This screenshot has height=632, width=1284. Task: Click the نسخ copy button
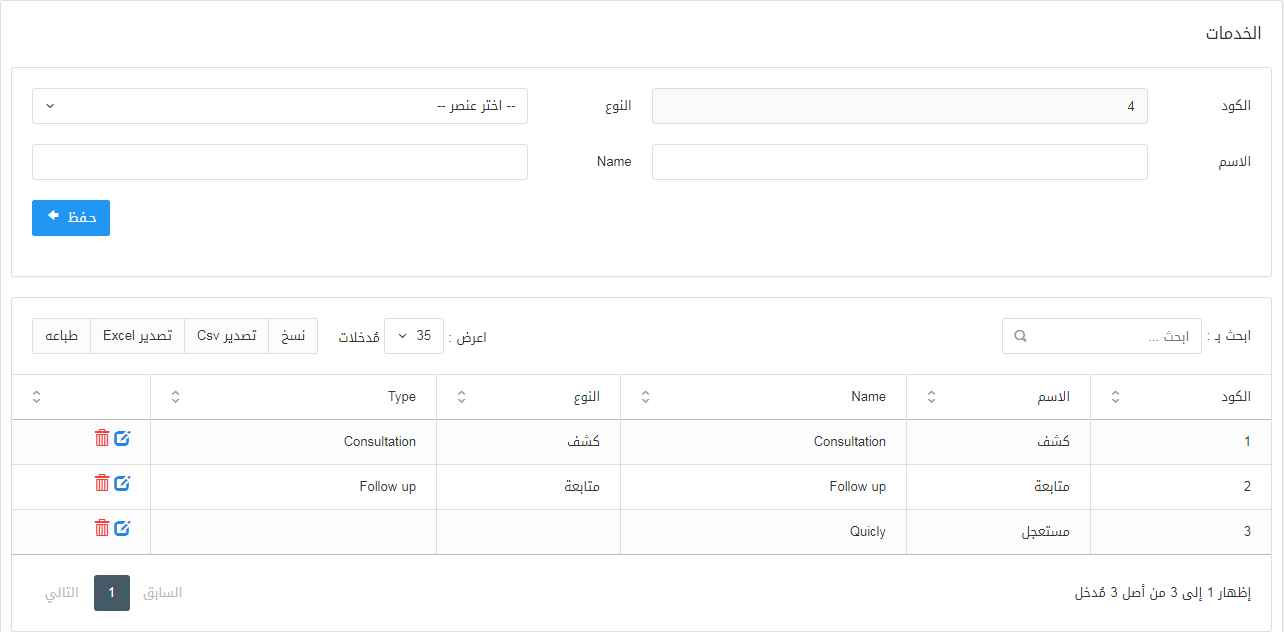click(x=293, y=336)
